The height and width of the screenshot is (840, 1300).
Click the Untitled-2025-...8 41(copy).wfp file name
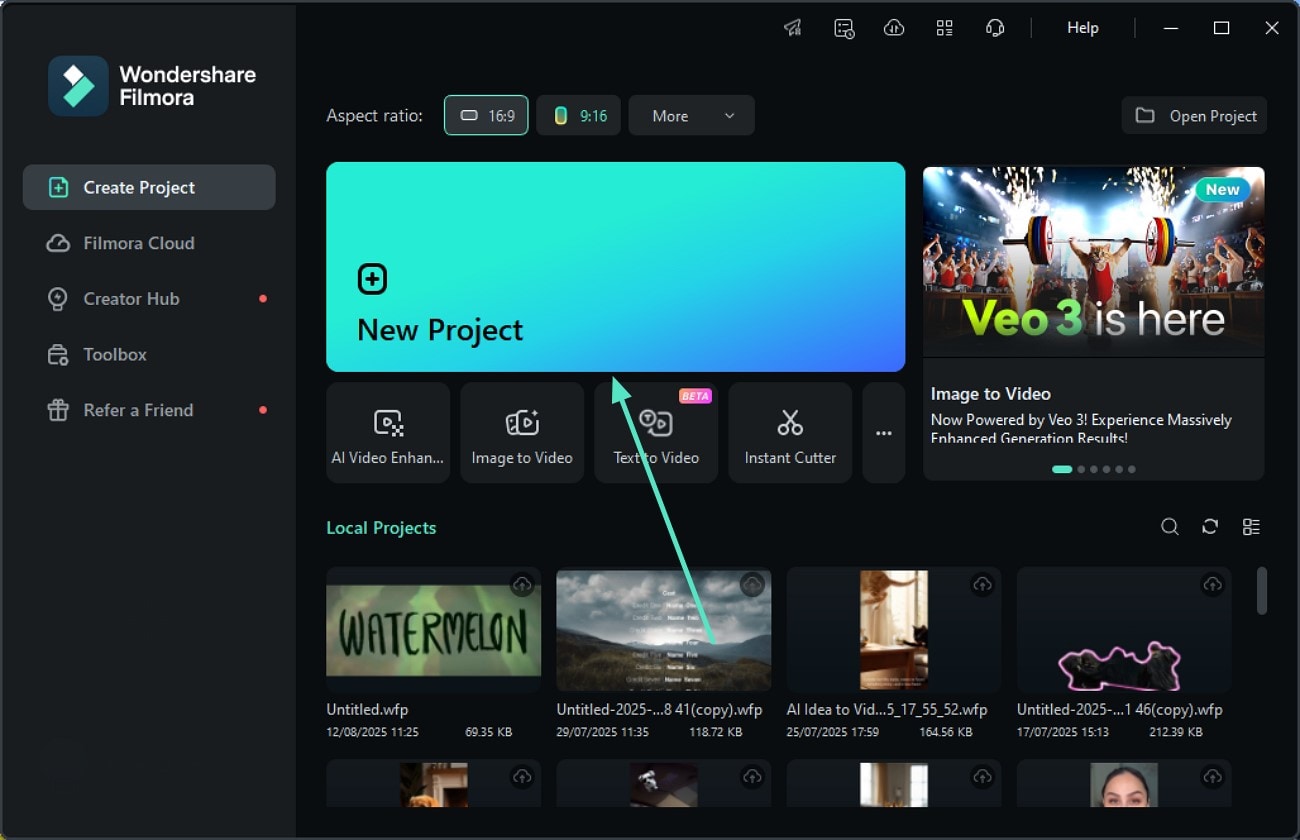pos(659,709)
